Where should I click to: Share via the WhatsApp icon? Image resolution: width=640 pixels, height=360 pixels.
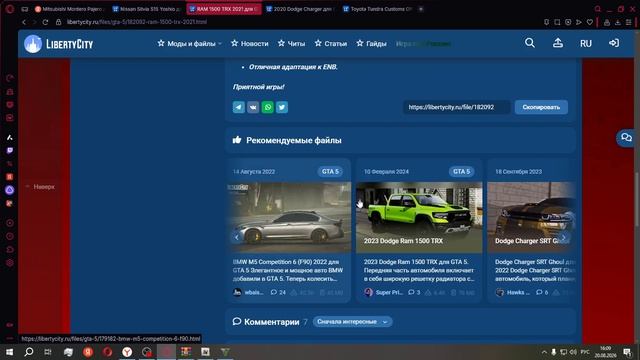[x=268, y=107]
